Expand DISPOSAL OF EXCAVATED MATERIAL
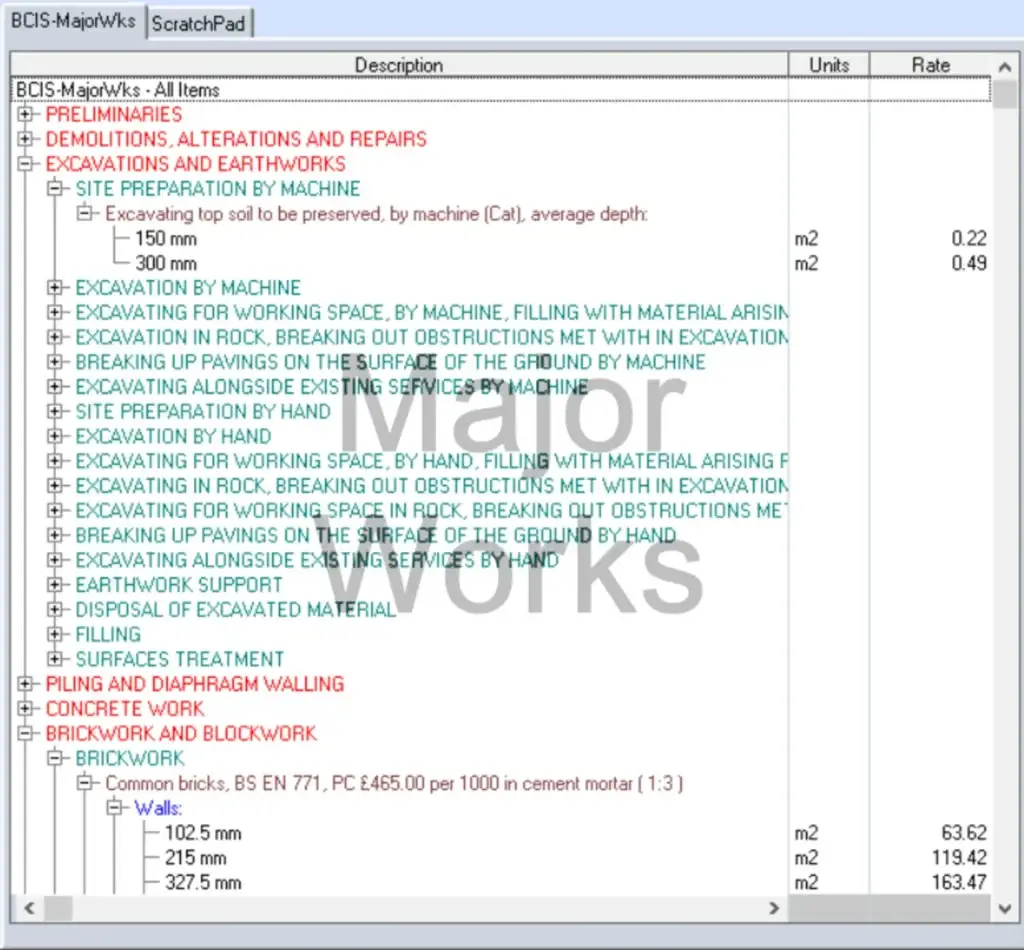The image size is (1024, 950). [56, 609]
